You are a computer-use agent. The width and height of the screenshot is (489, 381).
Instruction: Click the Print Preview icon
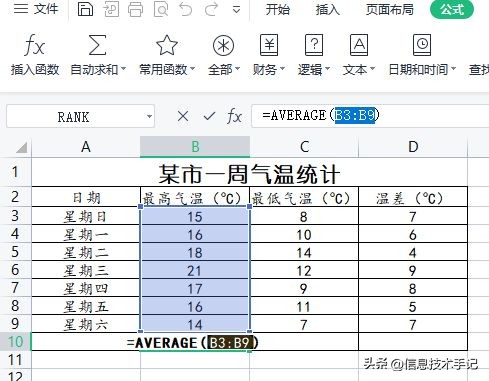161,9
